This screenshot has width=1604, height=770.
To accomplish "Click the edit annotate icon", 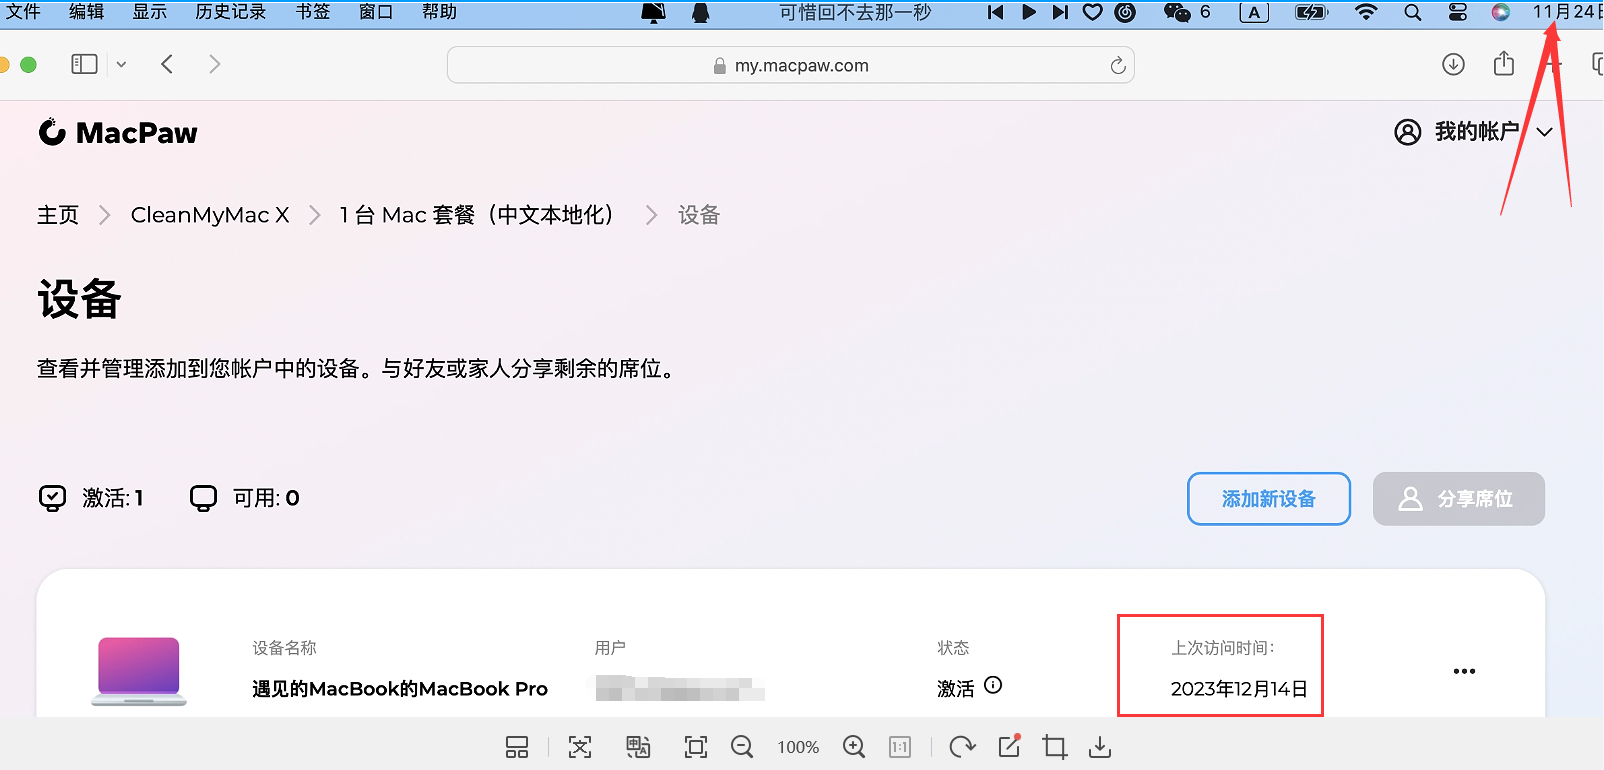I will coord(1010,746).
